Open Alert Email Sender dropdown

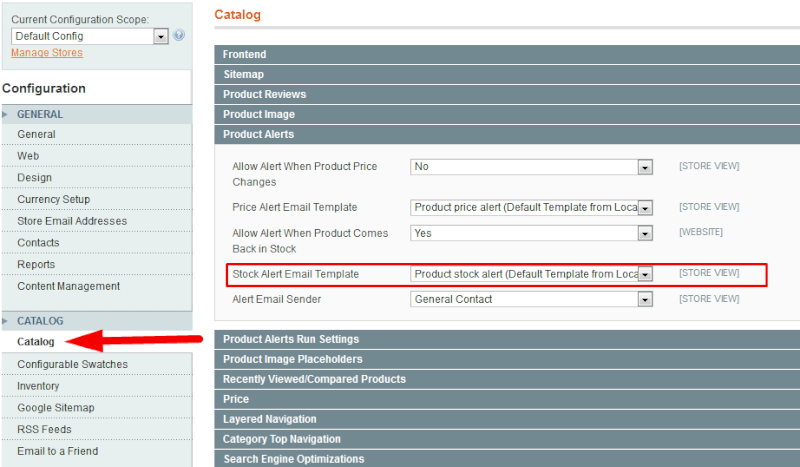531,299
